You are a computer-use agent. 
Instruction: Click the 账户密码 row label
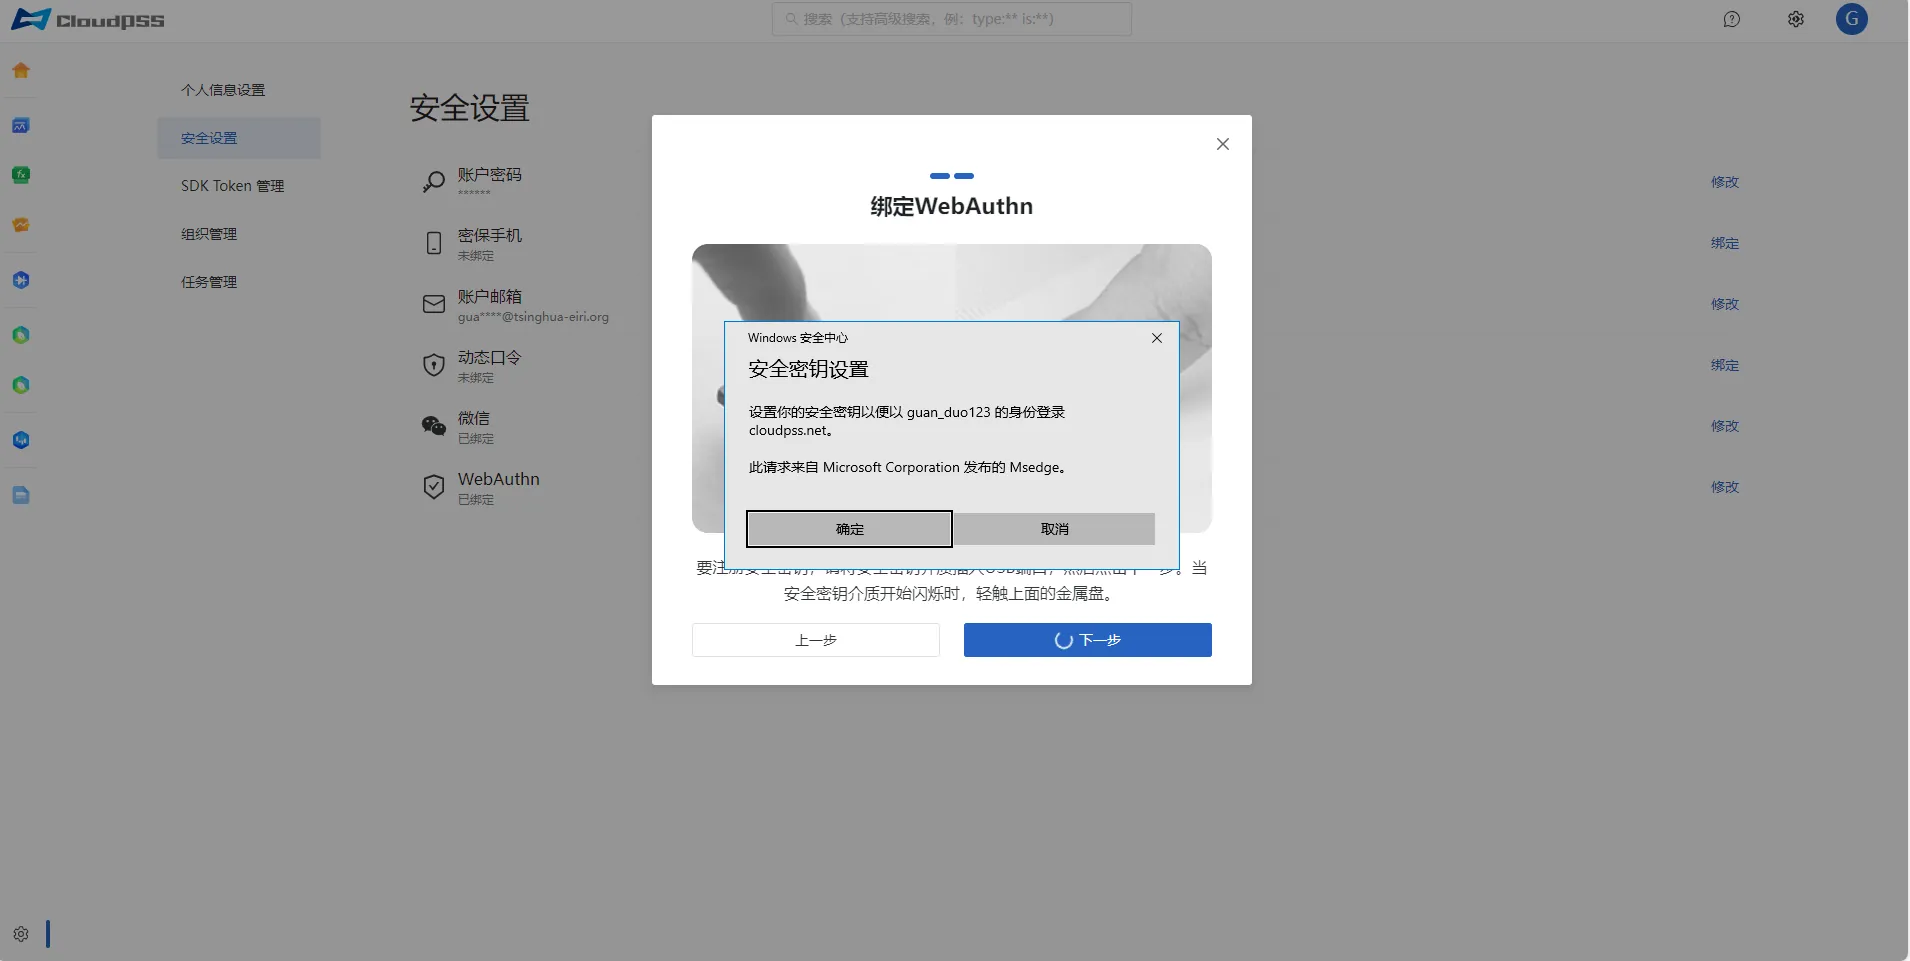(489, 174)
